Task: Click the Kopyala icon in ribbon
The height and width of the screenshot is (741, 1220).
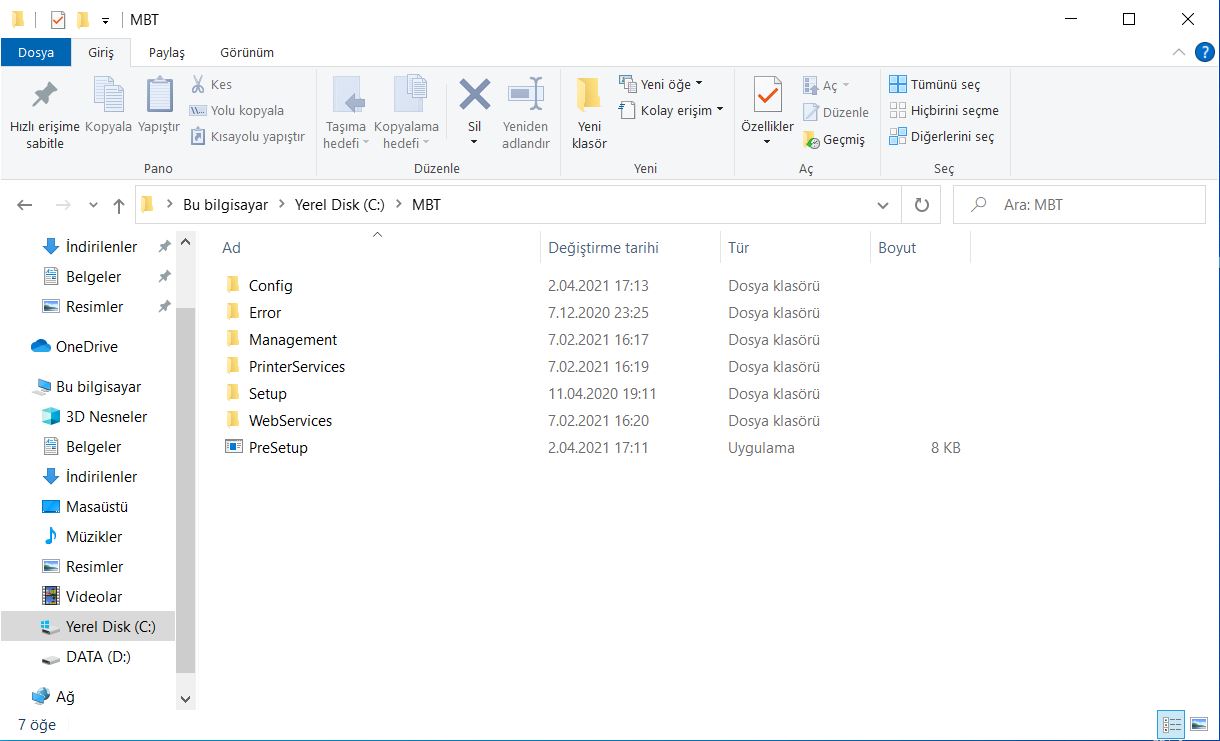Action: tap(108, 95)
